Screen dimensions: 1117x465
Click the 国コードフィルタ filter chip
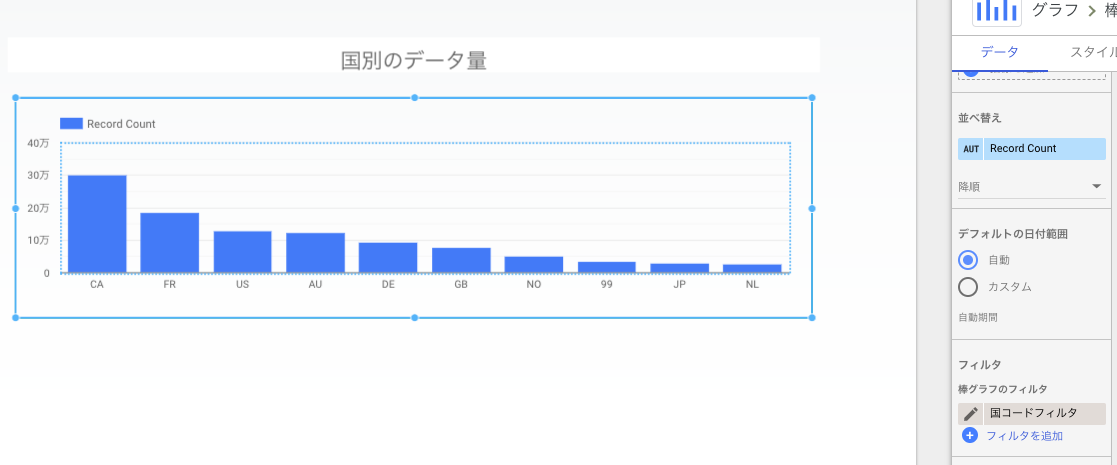click(1044, 414)
